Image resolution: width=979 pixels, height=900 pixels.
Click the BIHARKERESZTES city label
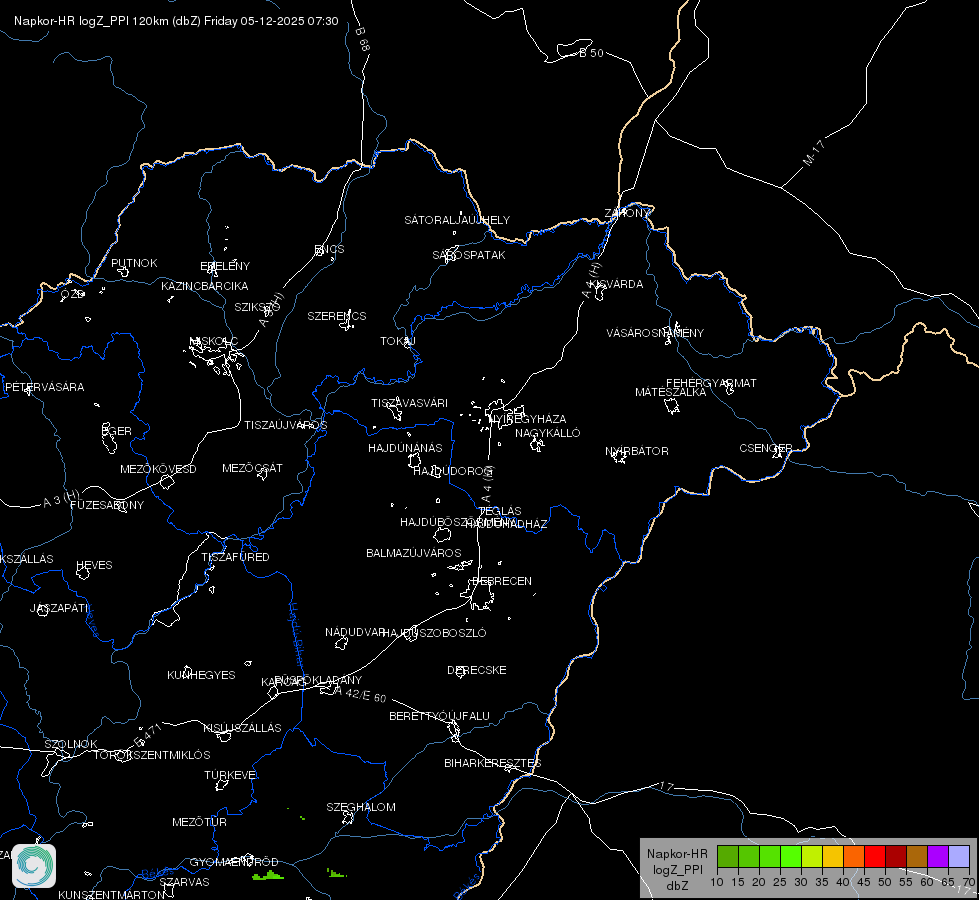point(493,763)
